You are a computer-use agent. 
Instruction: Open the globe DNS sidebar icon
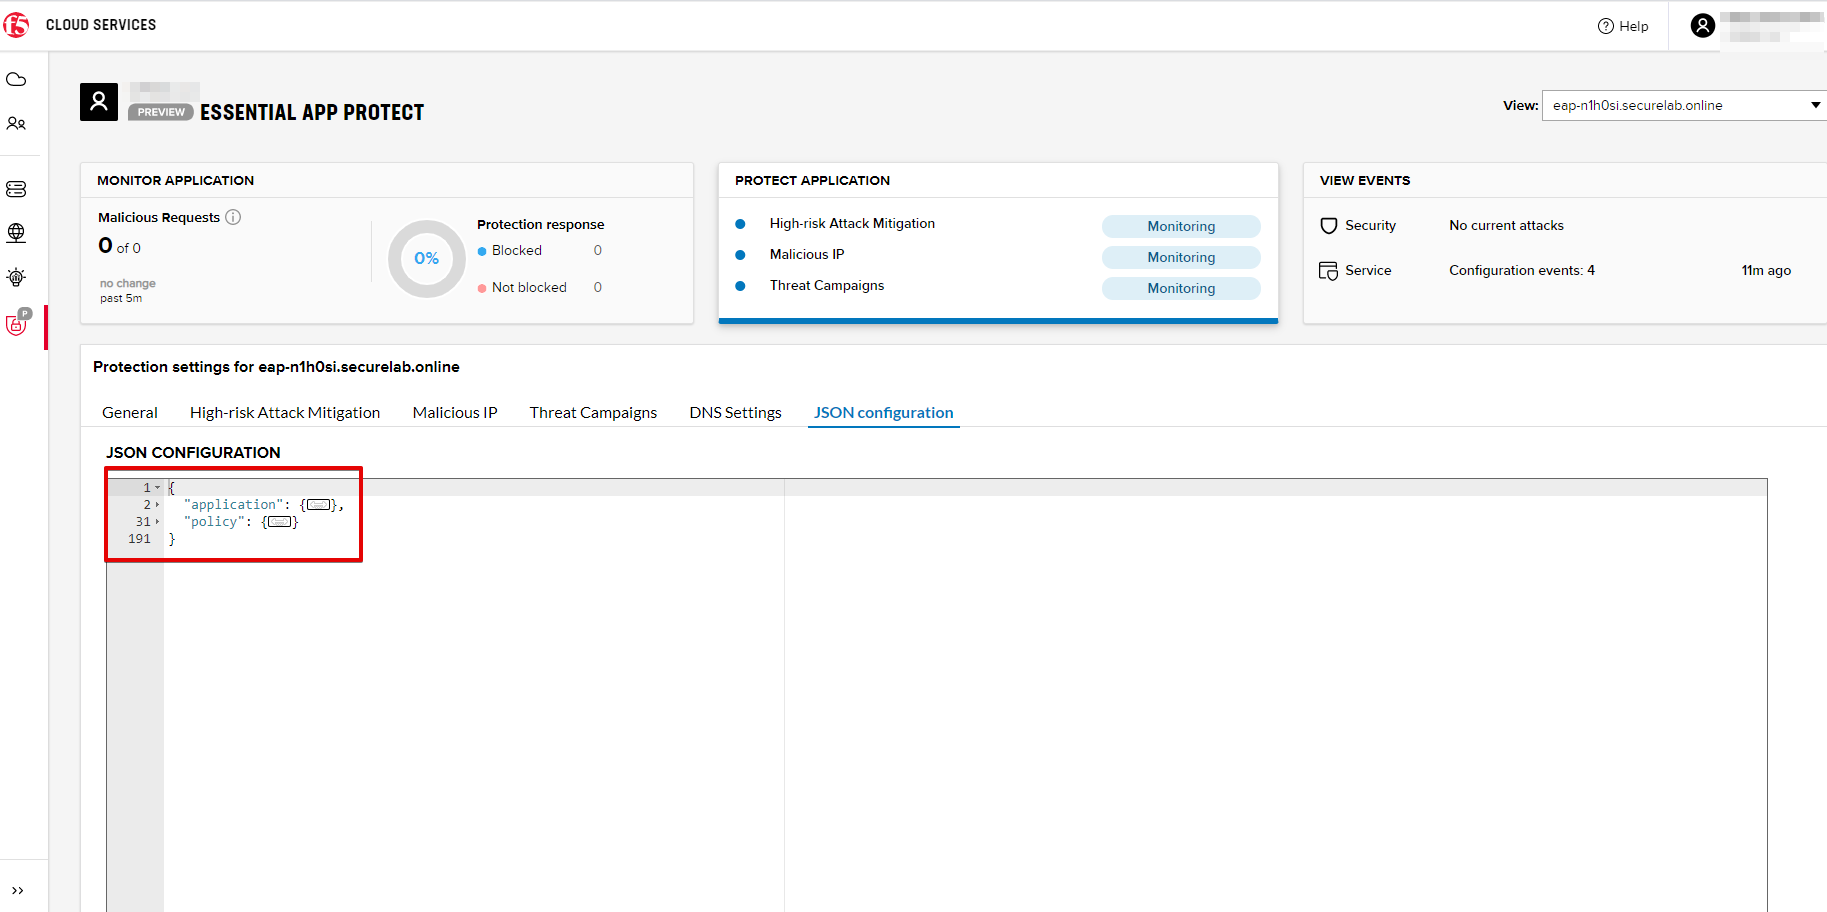(16, 233)
